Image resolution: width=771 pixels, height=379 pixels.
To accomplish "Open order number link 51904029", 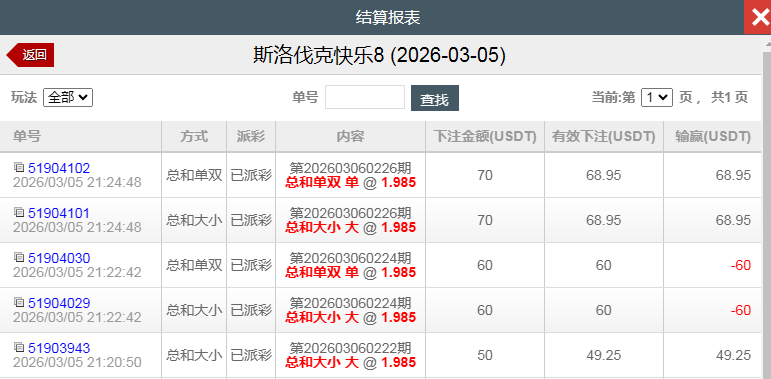I will tap(59, 303).
